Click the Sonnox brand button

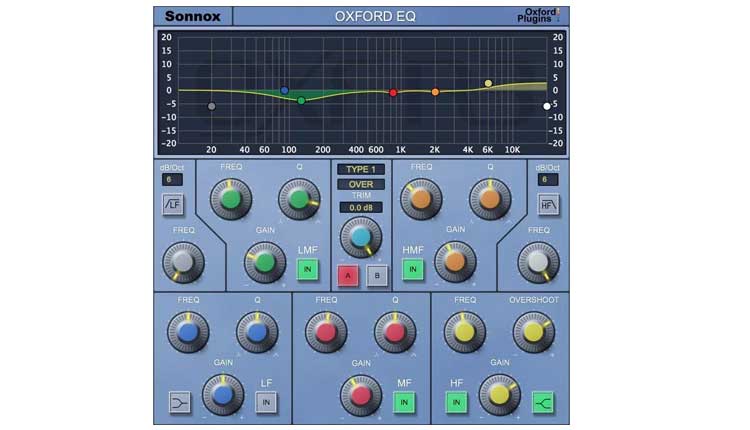193,16
